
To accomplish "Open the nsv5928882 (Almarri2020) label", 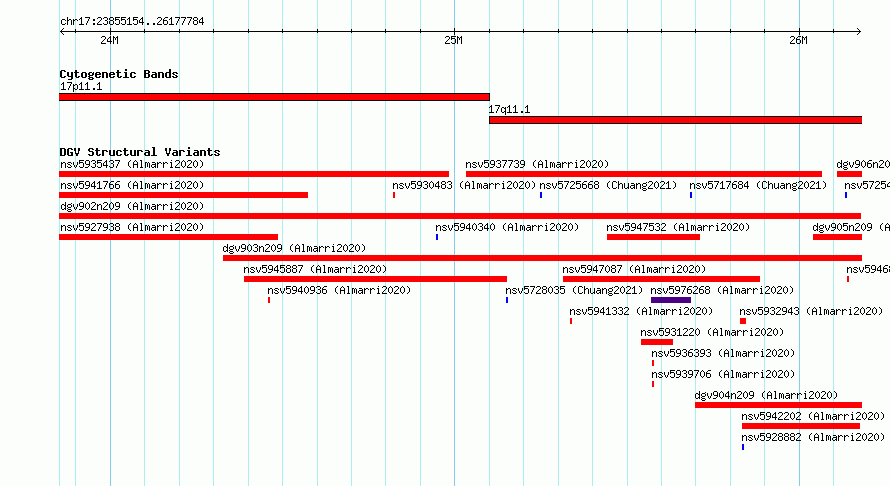I will pos(813,437).
